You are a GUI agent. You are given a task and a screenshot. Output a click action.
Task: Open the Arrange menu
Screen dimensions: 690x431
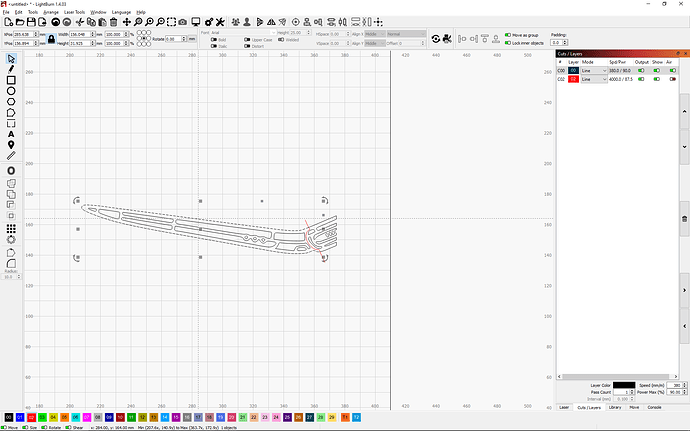point(51,12)
